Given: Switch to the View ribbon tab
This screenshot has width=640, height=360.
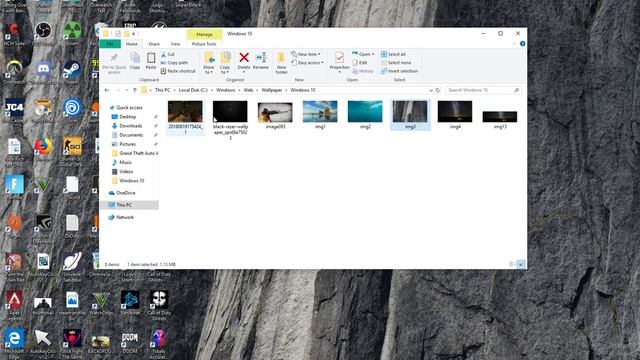Looking at the screenshot, I should pos(175,44).
